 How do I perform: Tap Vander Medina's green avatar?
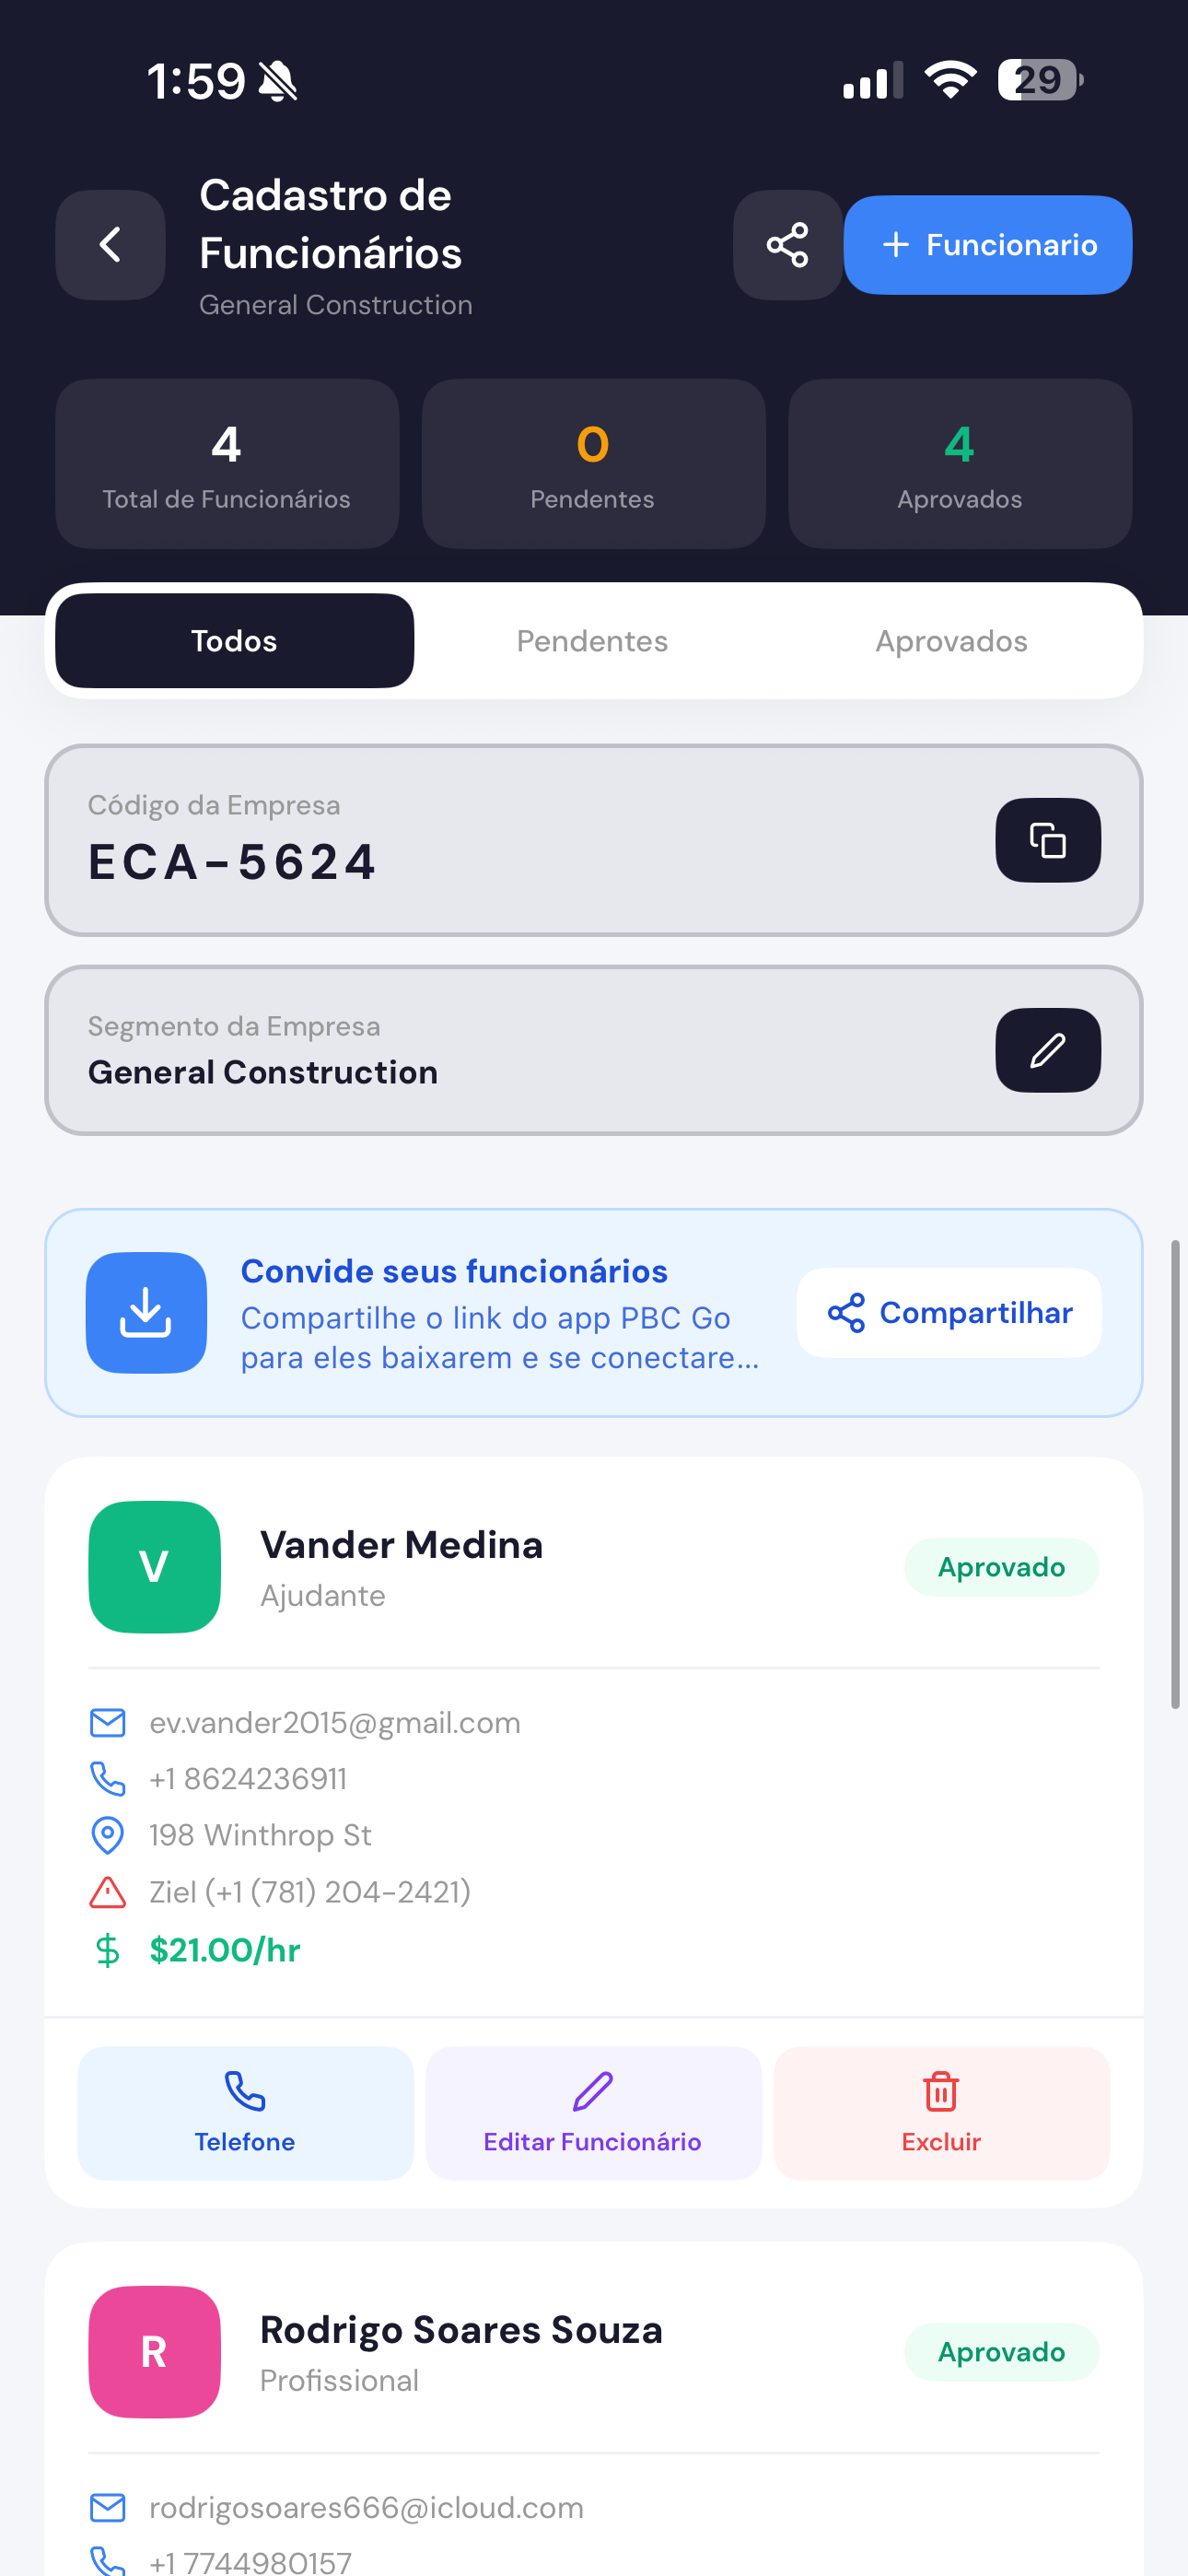coord(154,1566)
